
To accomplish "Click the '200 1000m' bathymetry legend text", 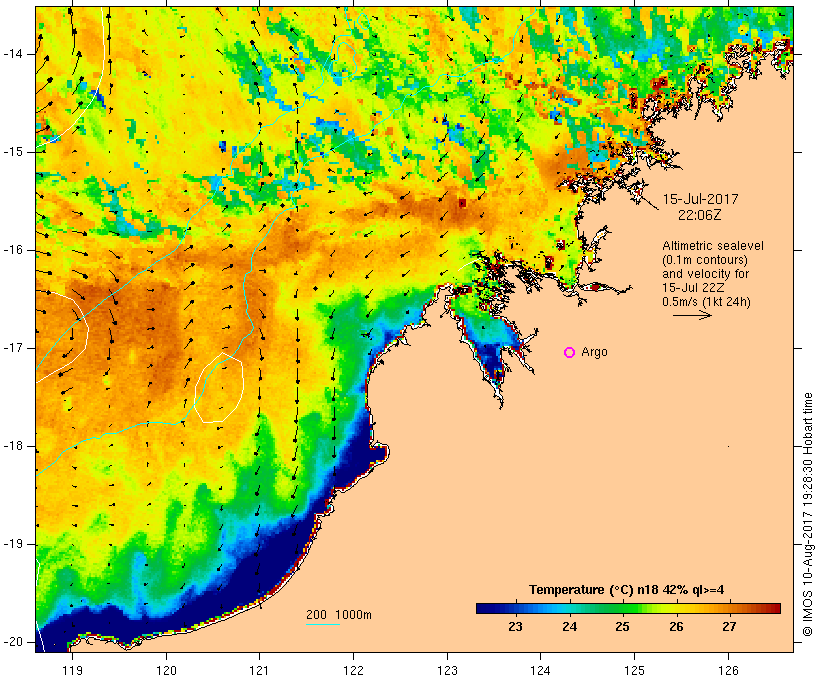I will (x=339, y=615).
